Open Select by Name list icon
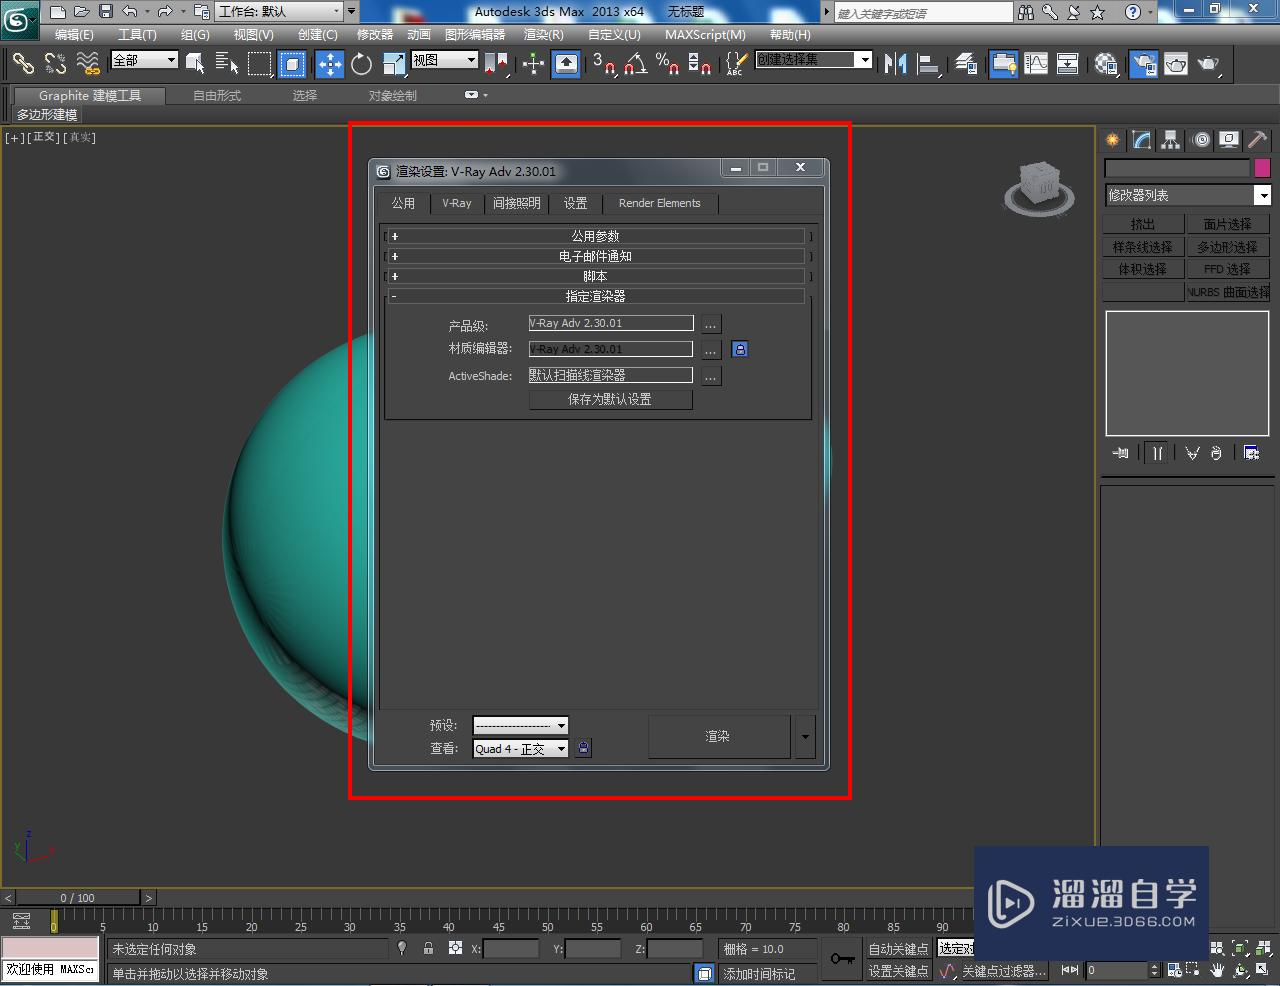Image resolution: width=1280 pixels, height=986 pixels. coord(227,64)
